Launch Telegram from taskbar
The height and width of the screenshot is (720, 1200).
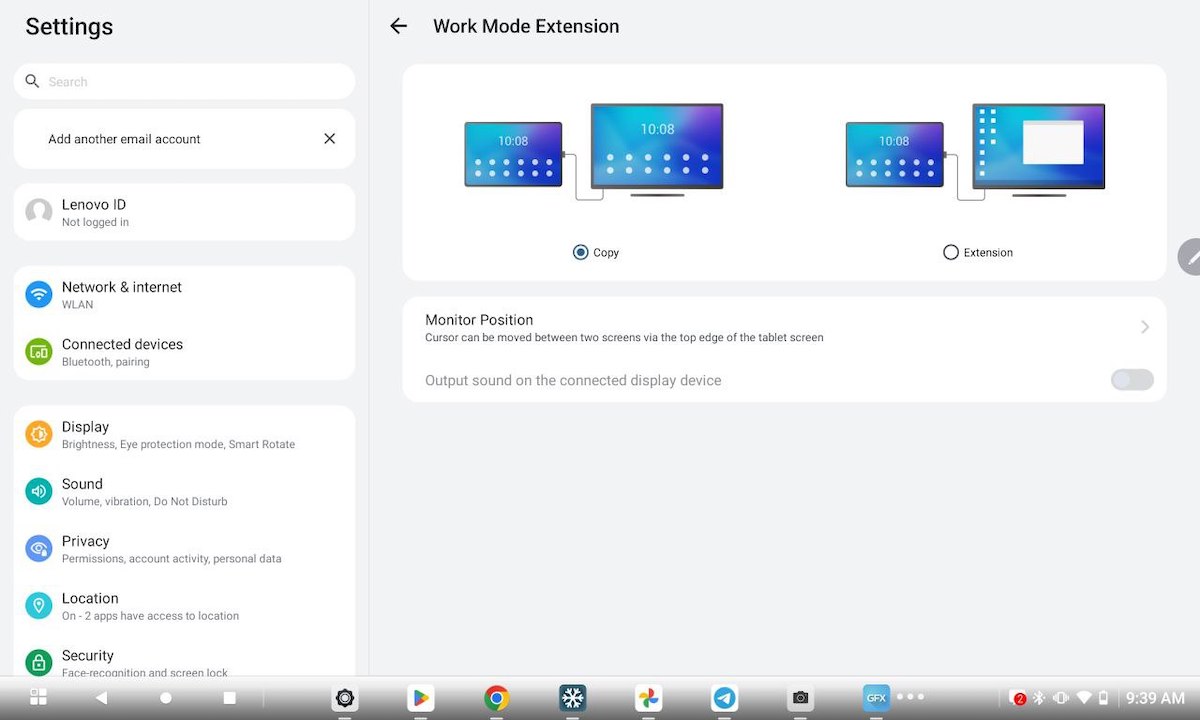725,698
